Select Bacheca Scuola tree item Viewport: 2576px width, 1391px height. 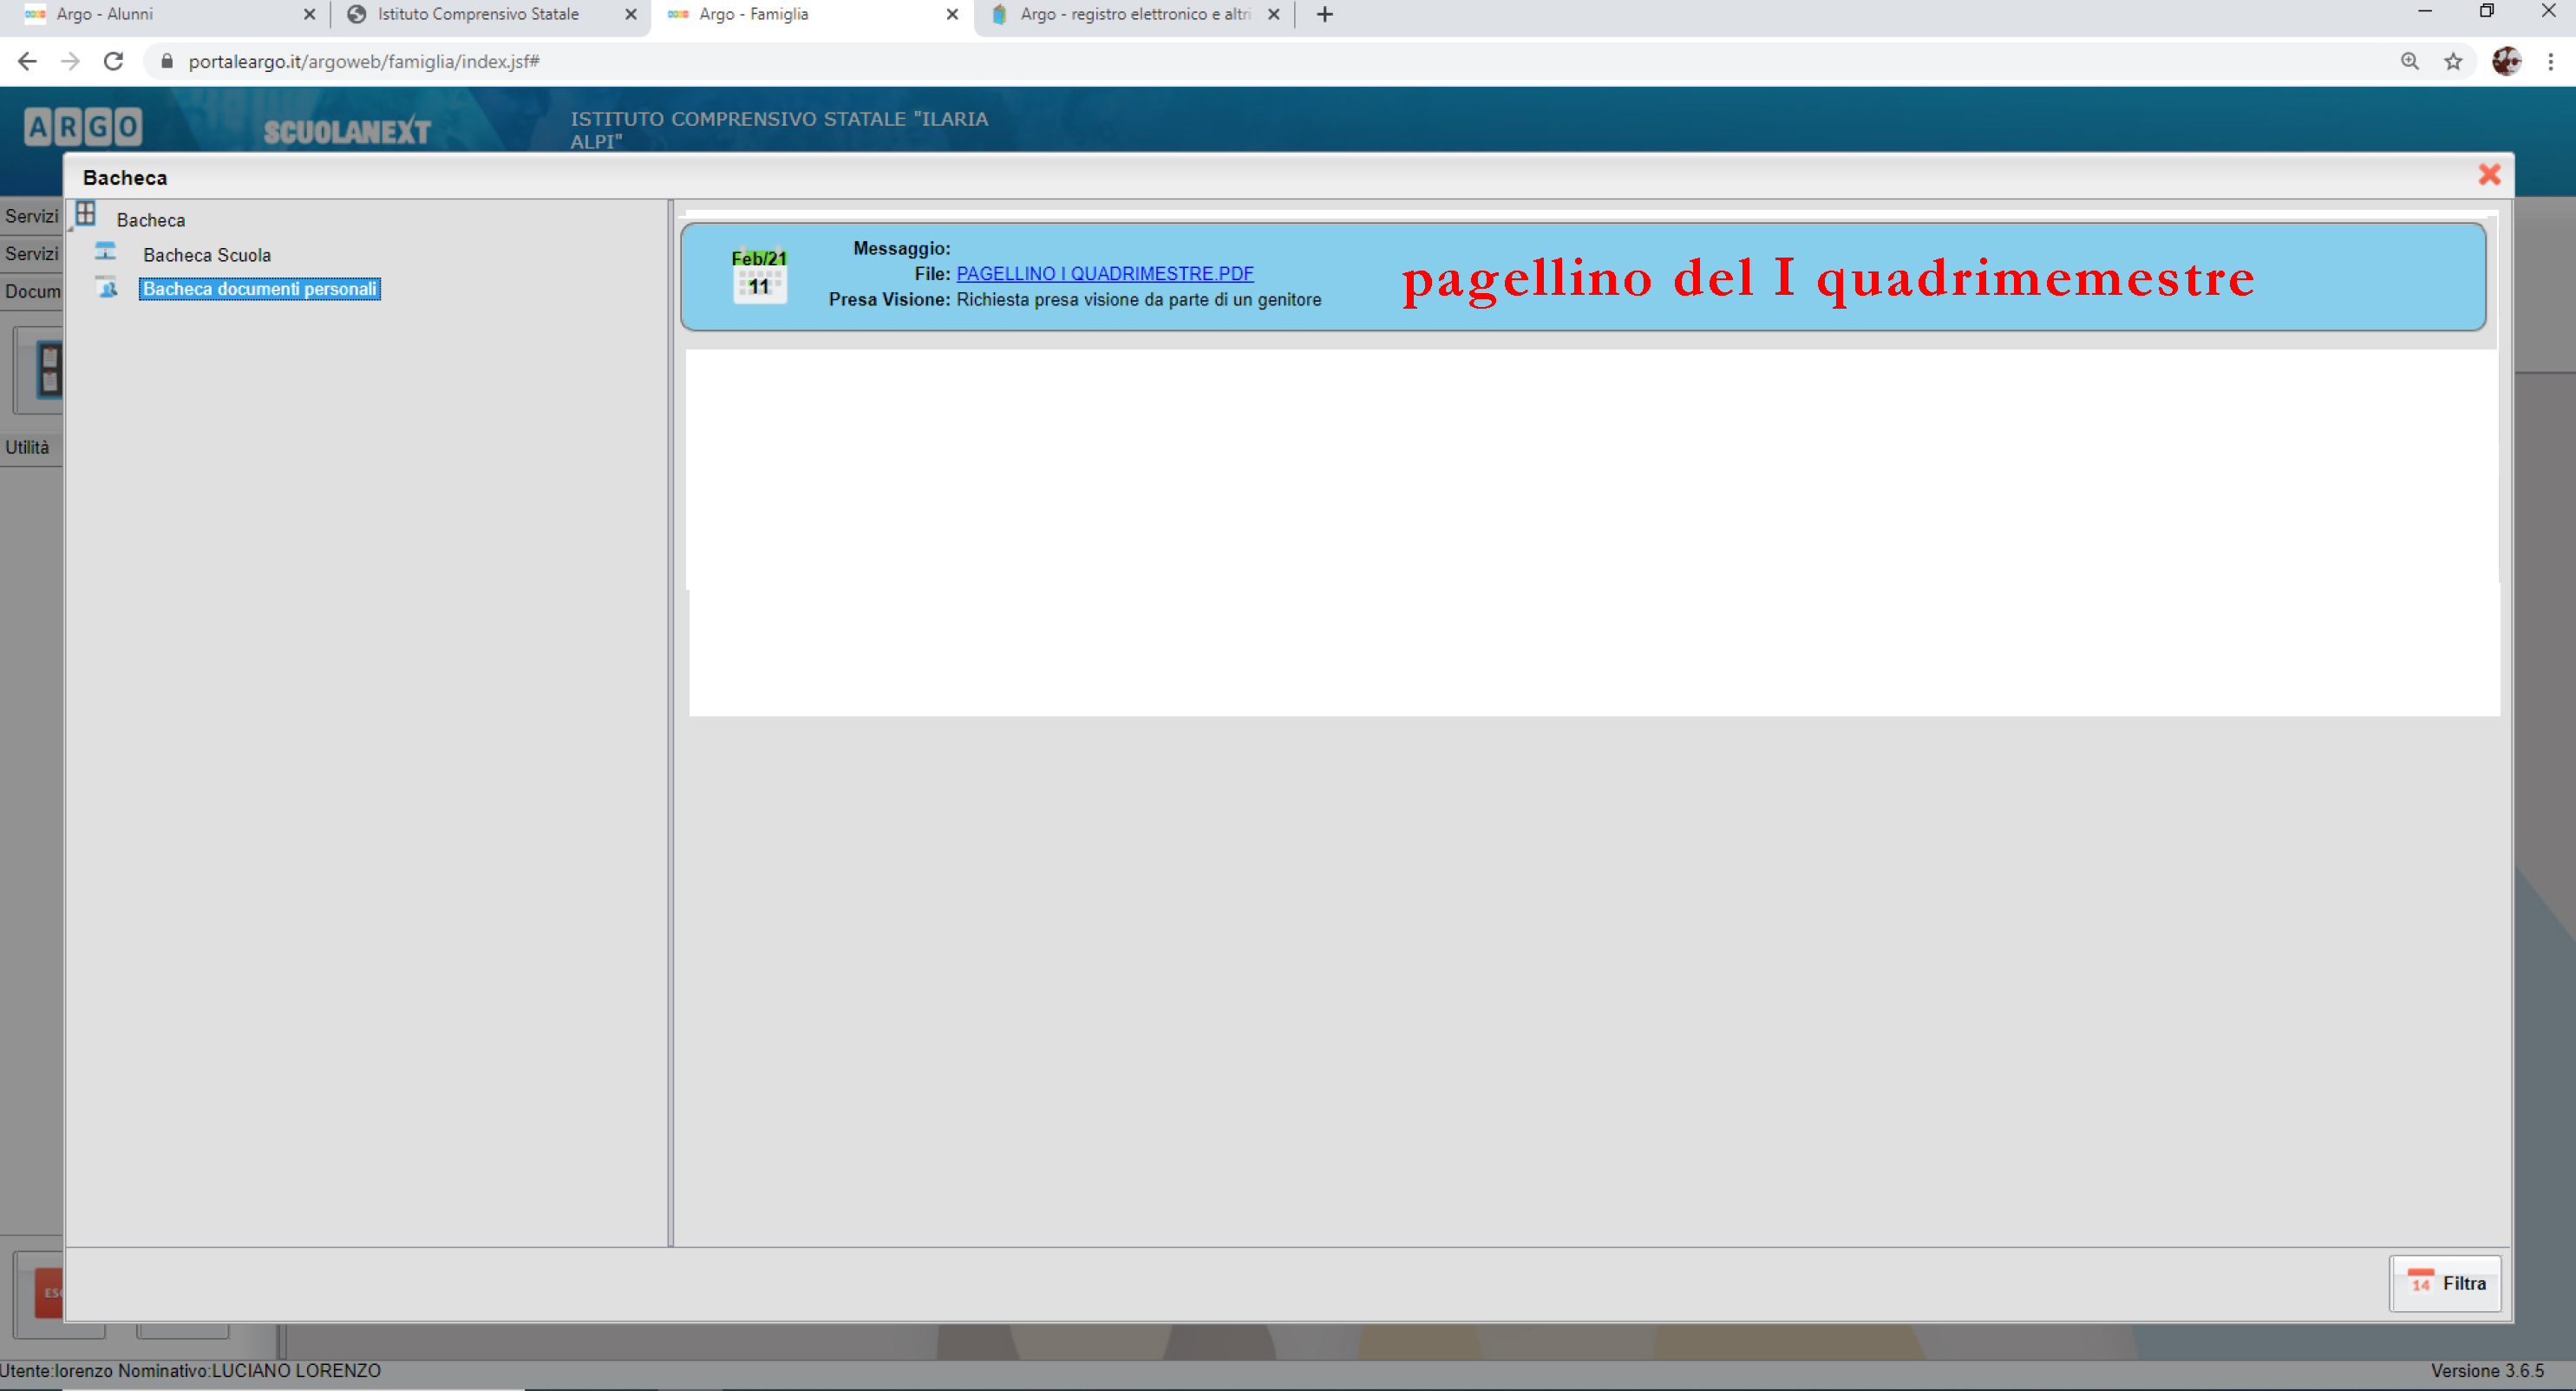point(206,255)
